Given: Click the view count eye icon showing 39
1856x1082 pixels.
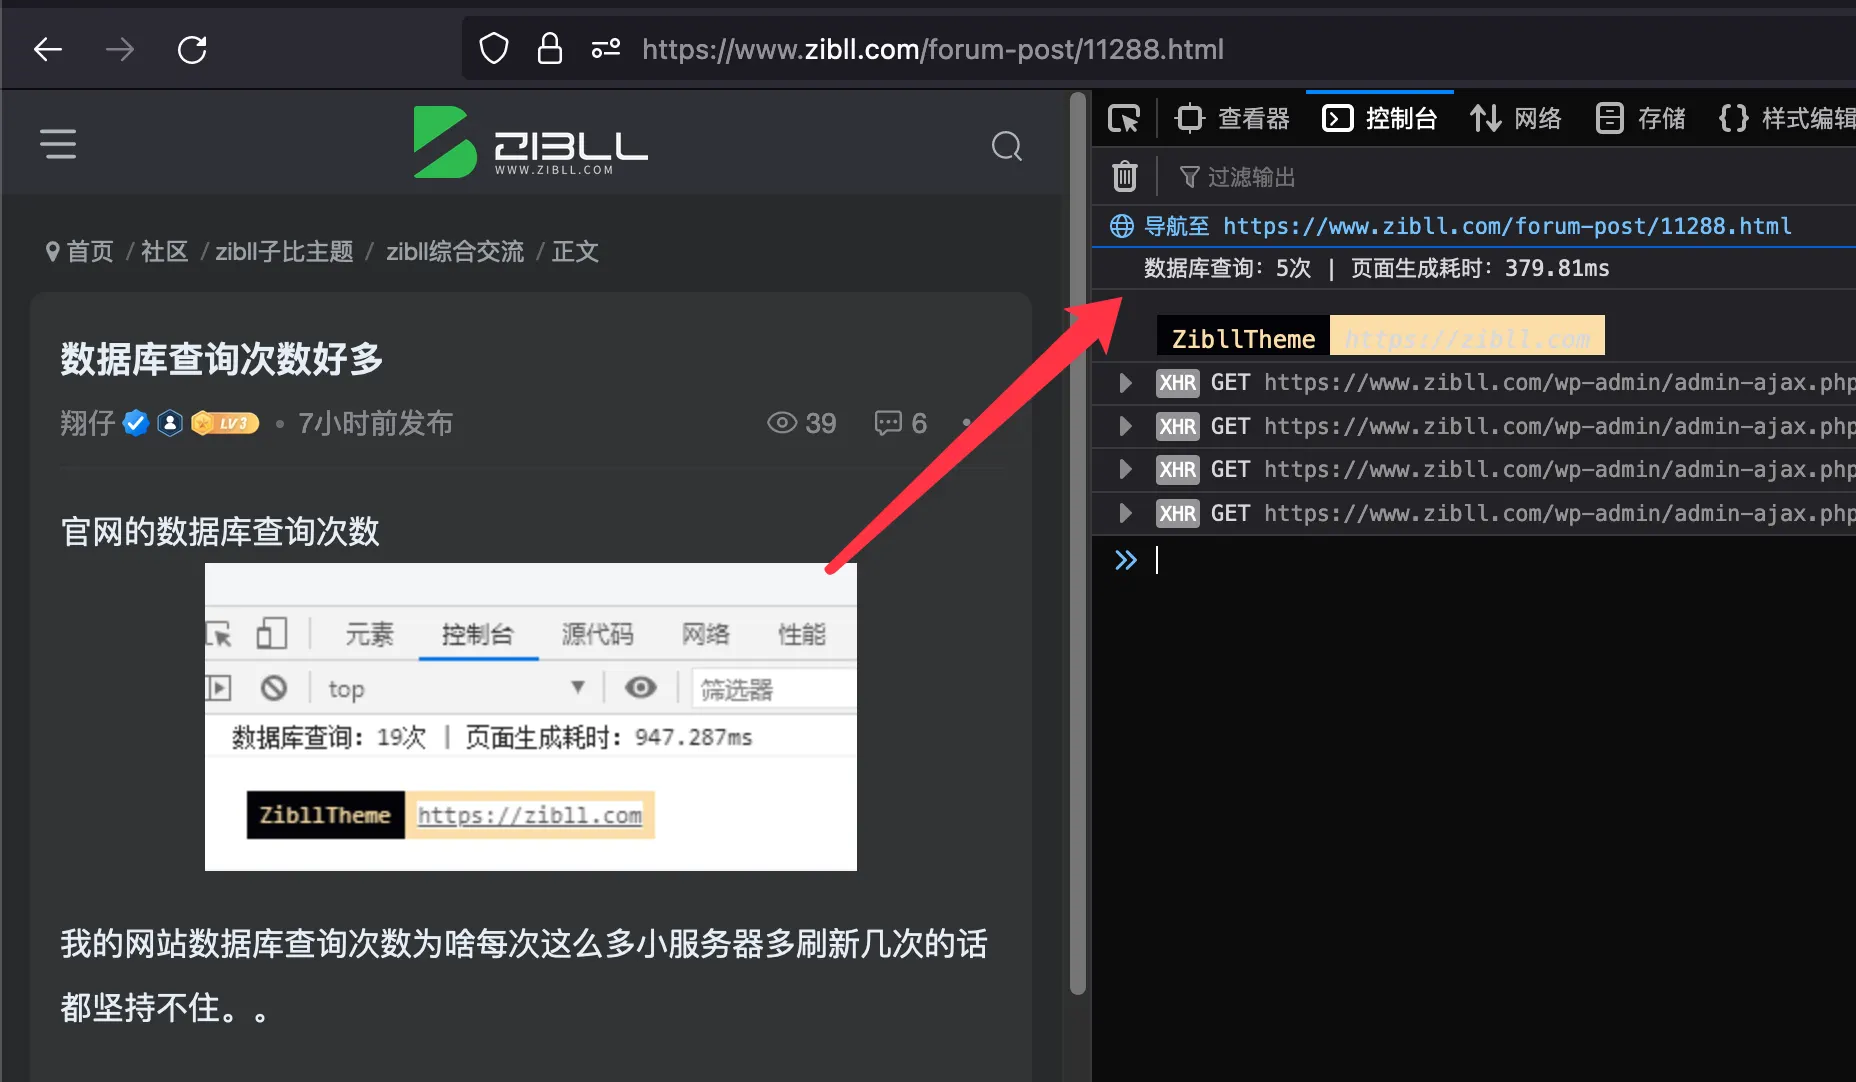Looking at the screenshot, I should pyautogui.click(x=782, y=423).
